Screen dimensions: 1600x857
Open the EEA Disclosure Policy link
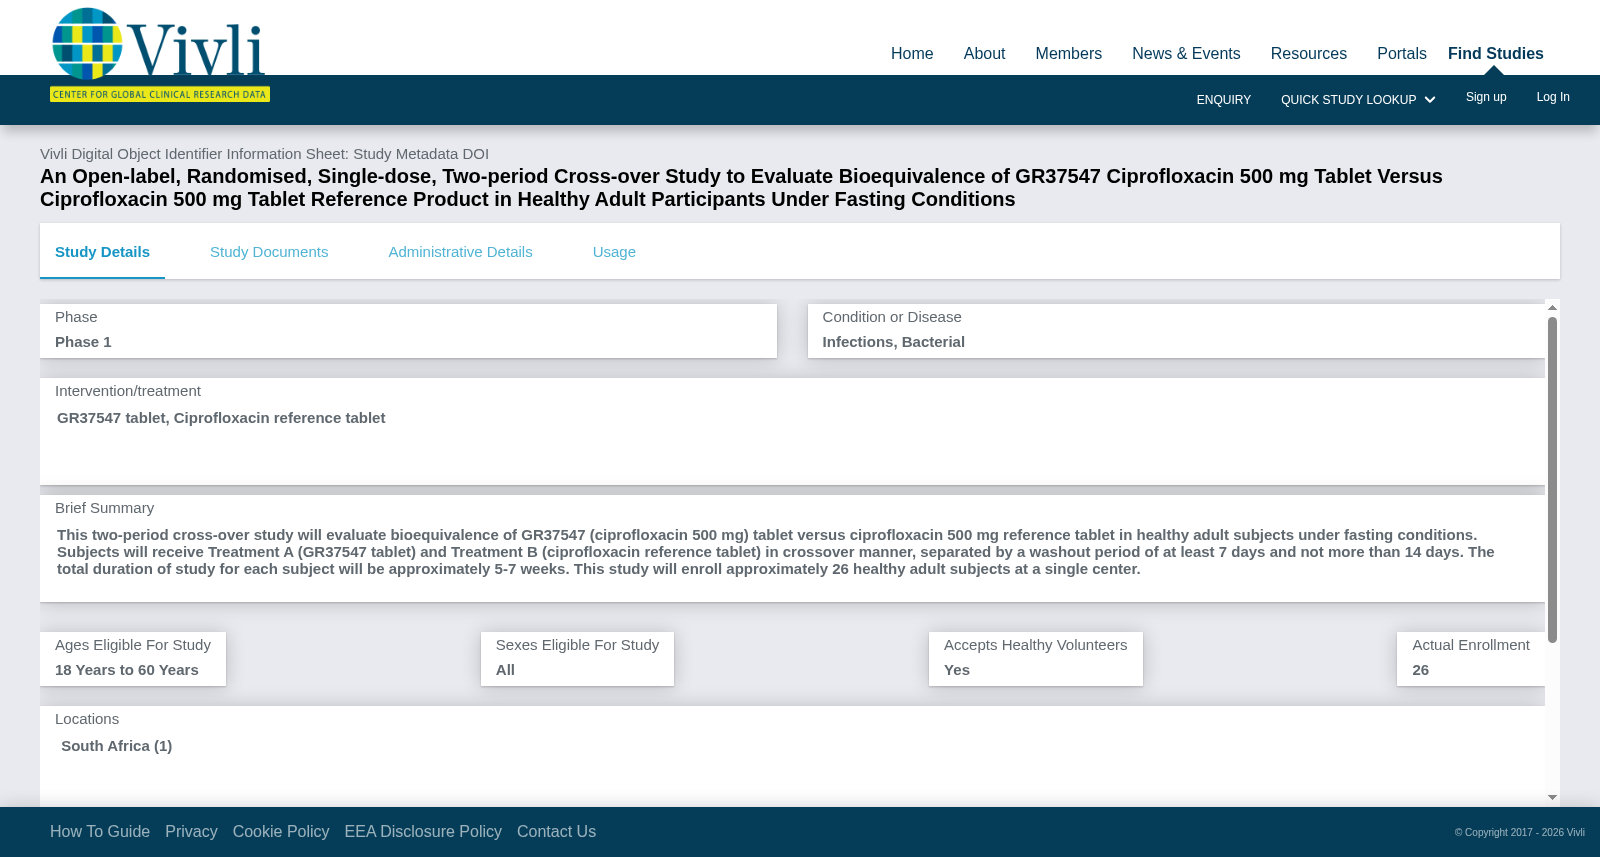(x=423, y=832)
